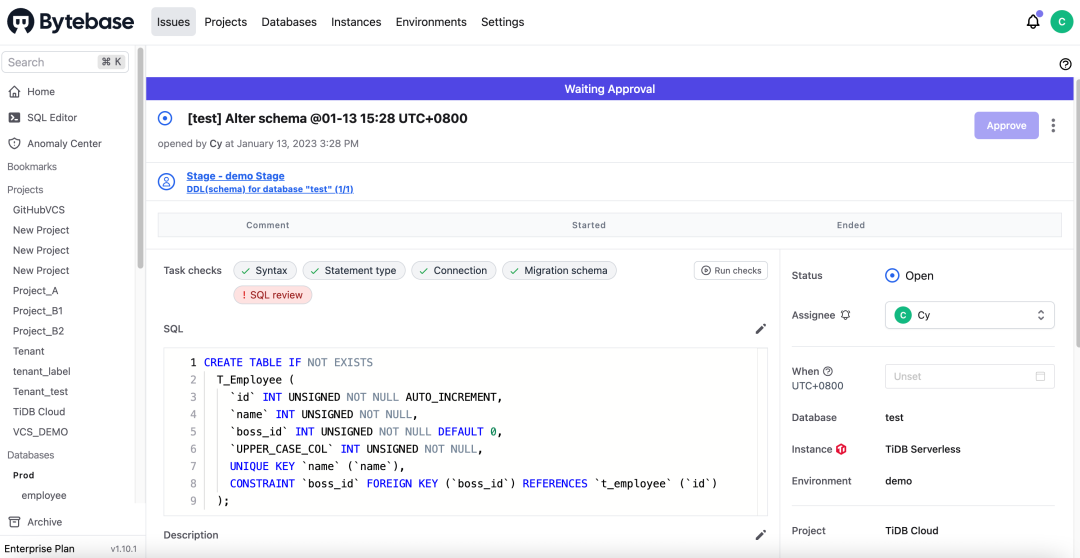Edit Description with the pencil icon
The height and width of the screenshot is (558, 1080).
click(760, 535)
